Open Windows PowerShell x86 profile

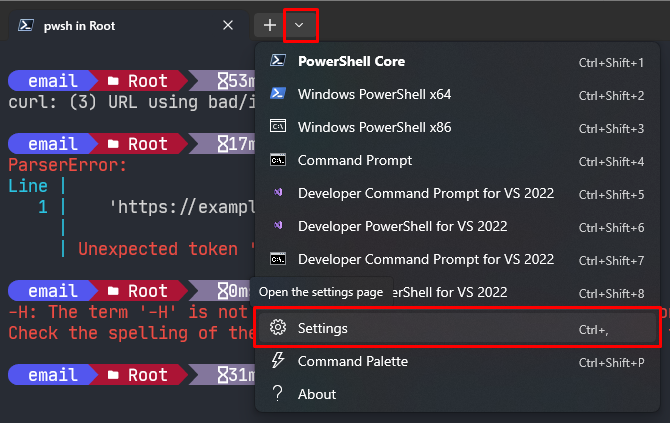[458, 127]
